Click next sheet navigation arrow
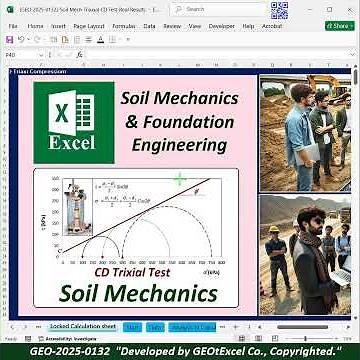This screenshot has height=360, width=360. pyautogui.click(x=25, y=327)
